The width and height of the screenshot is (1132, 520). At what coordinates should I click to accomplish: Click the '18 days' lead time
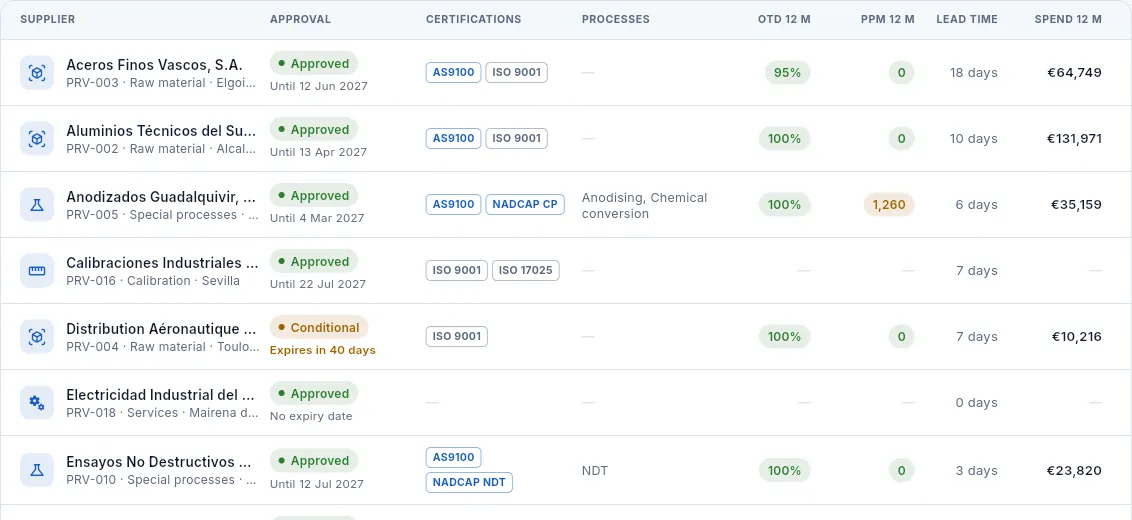coord(973,72)
